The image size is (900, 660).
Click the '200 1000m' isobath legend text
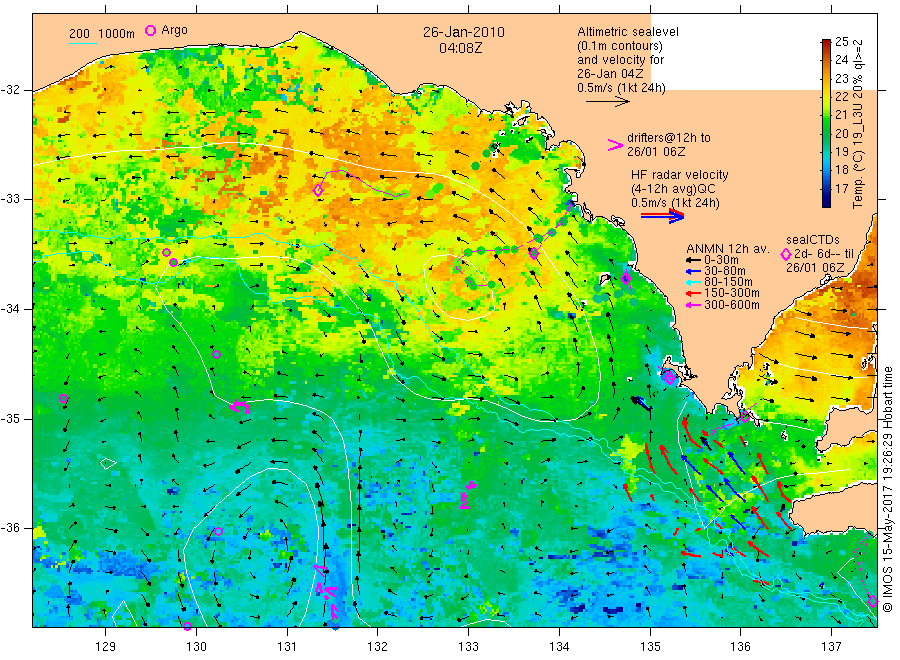tap(102, 34)
